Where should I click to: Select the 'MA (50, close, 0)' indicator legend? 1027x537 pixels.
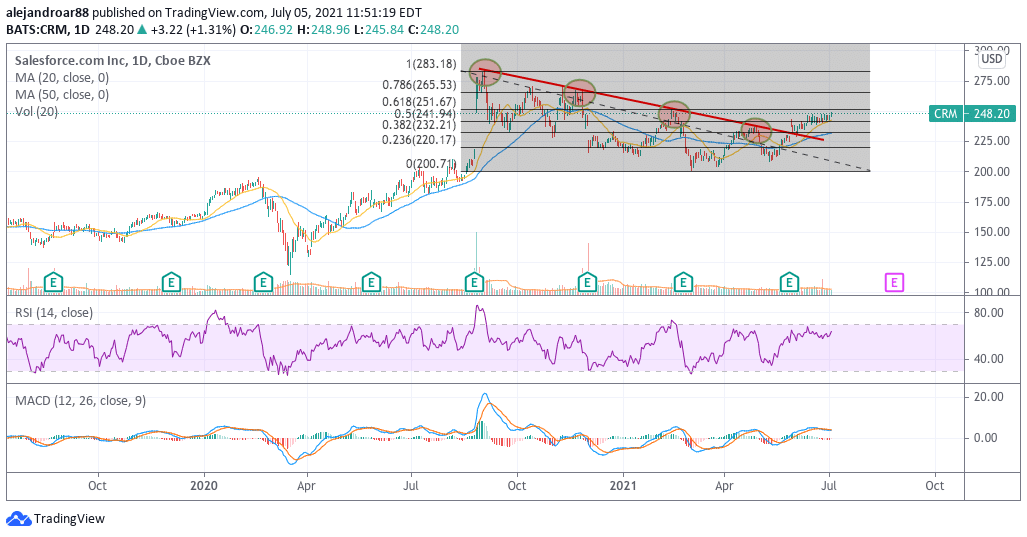point(62,94)
